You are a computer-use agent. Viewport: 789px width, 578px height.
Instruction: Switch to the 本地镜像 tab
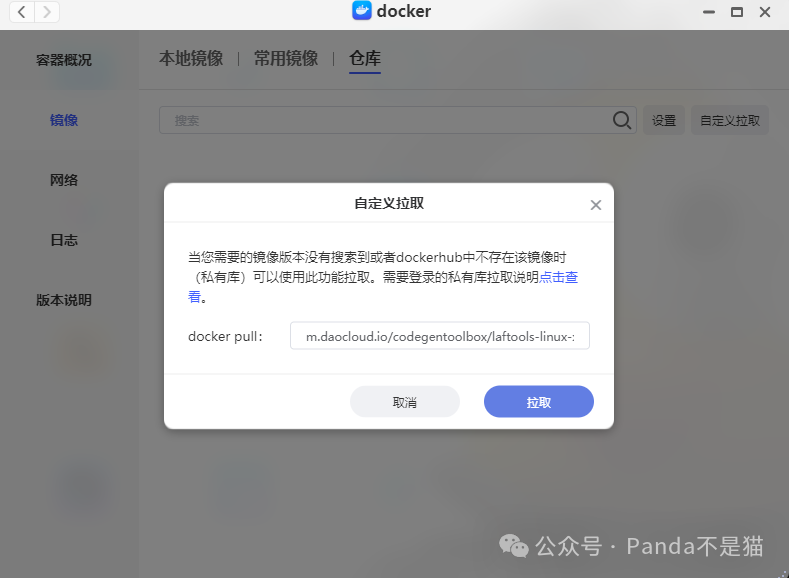coord(191,58)
